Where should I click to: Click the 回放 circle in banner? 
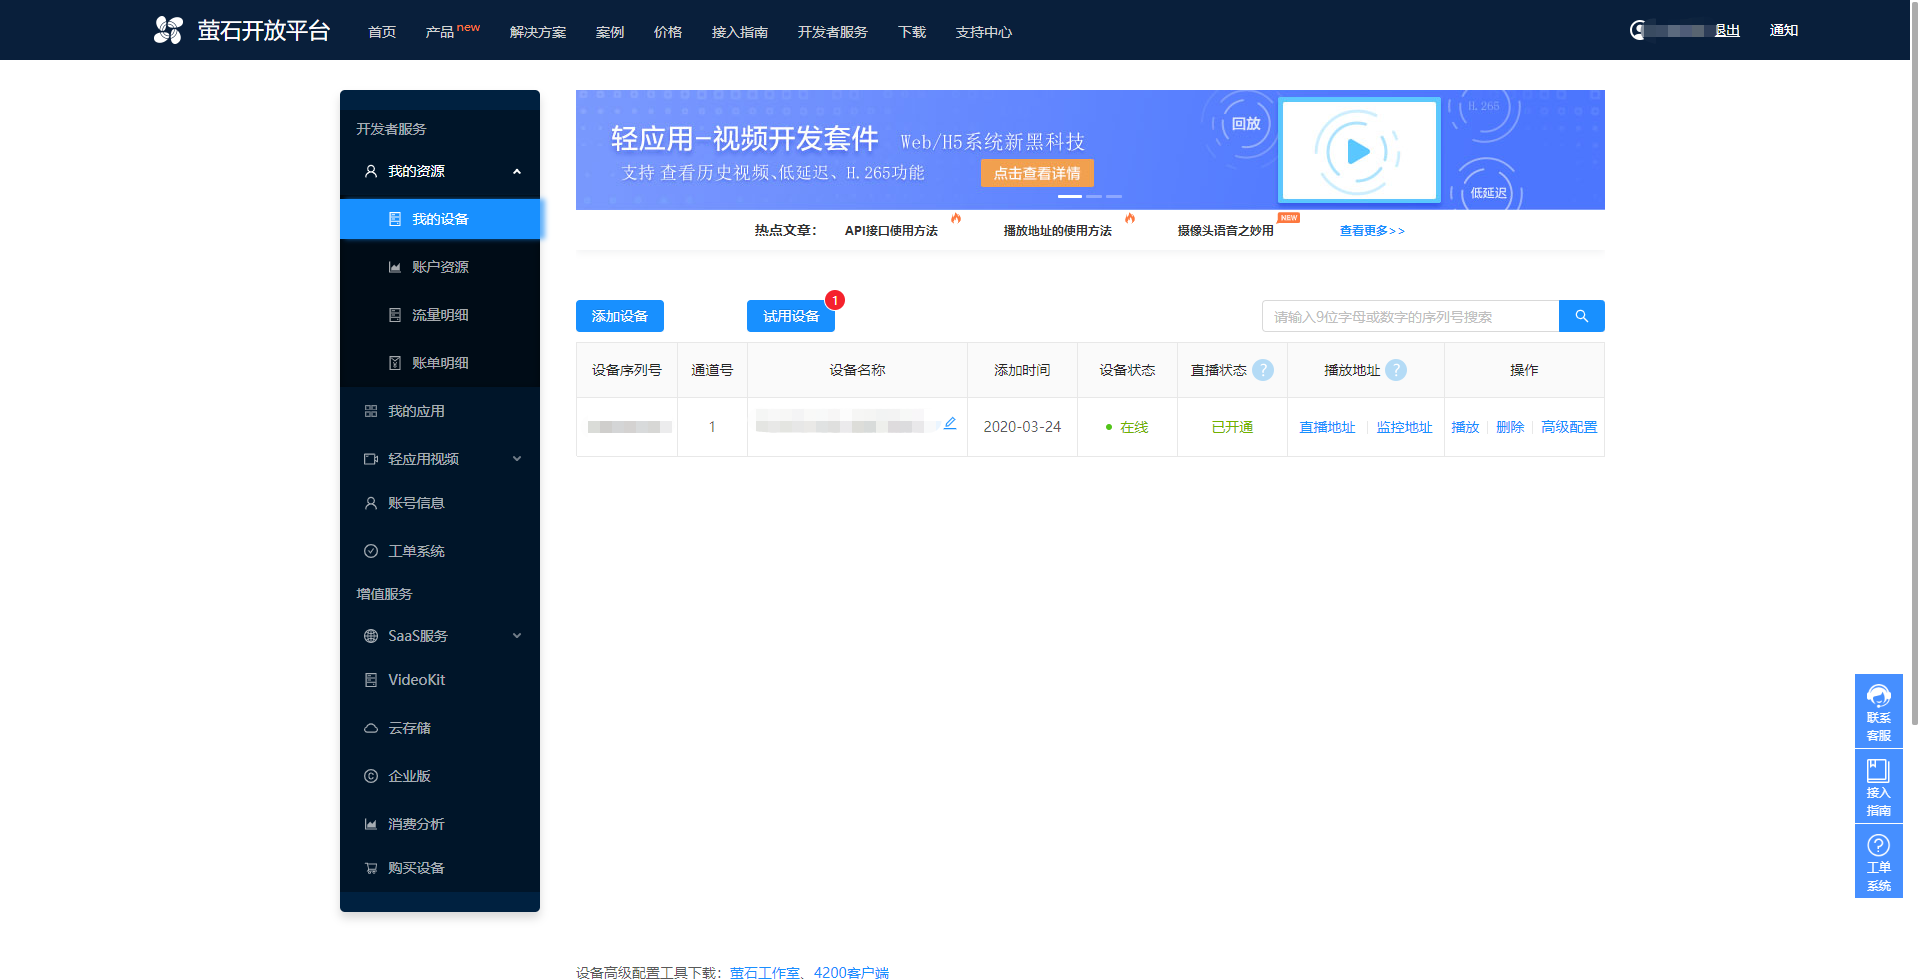tap(1245, 124)
